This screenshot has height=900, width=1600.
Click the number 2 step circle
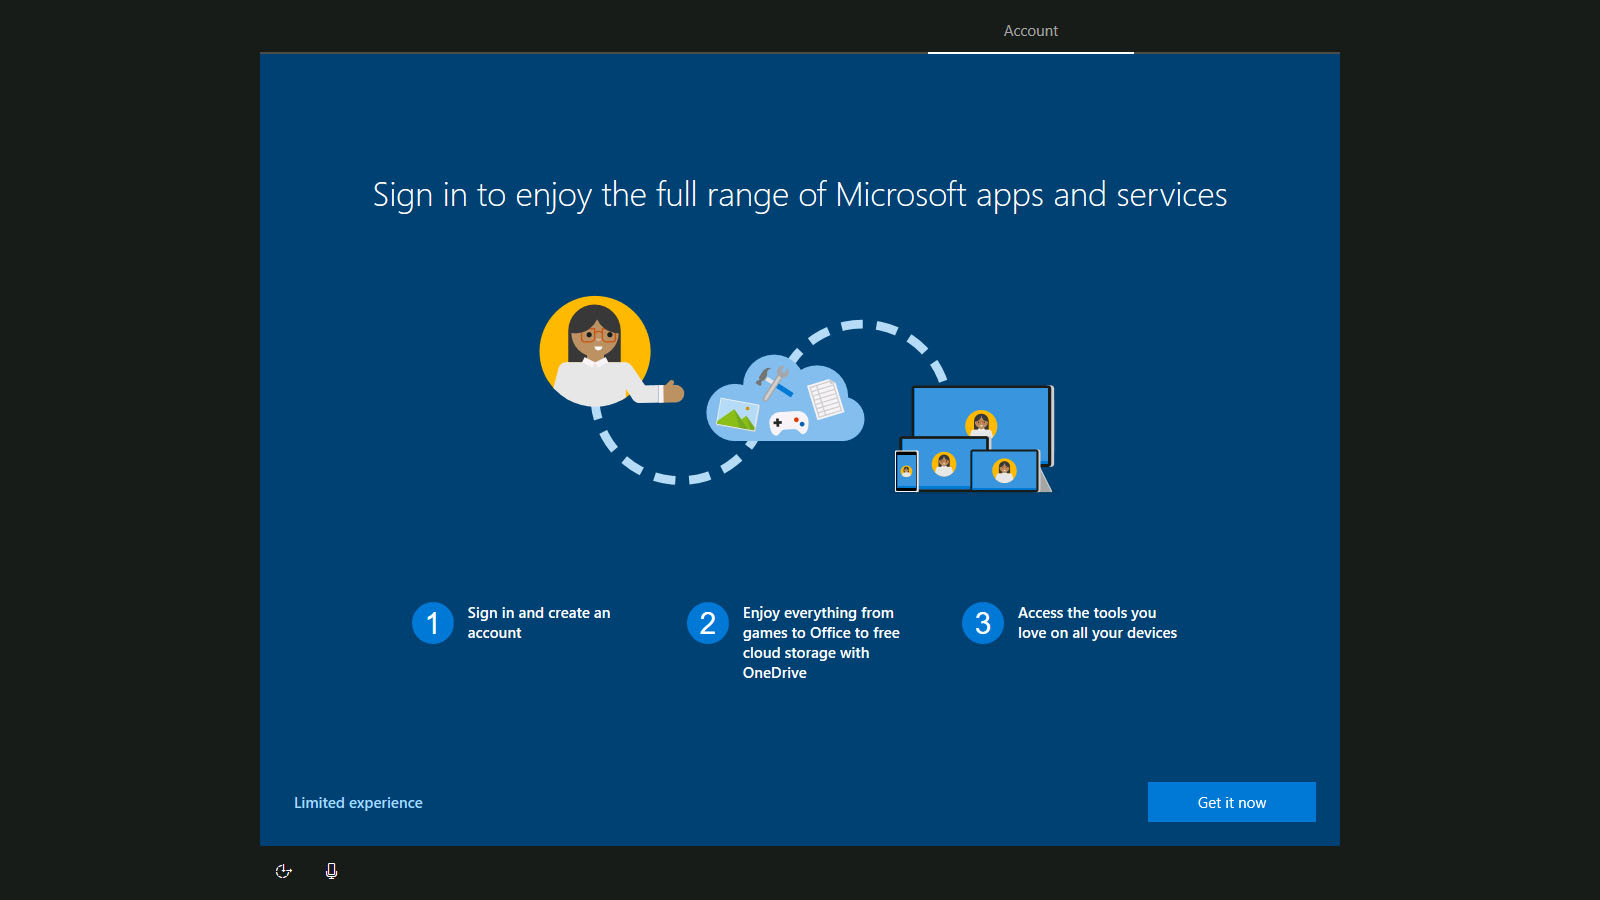[708, 623]
